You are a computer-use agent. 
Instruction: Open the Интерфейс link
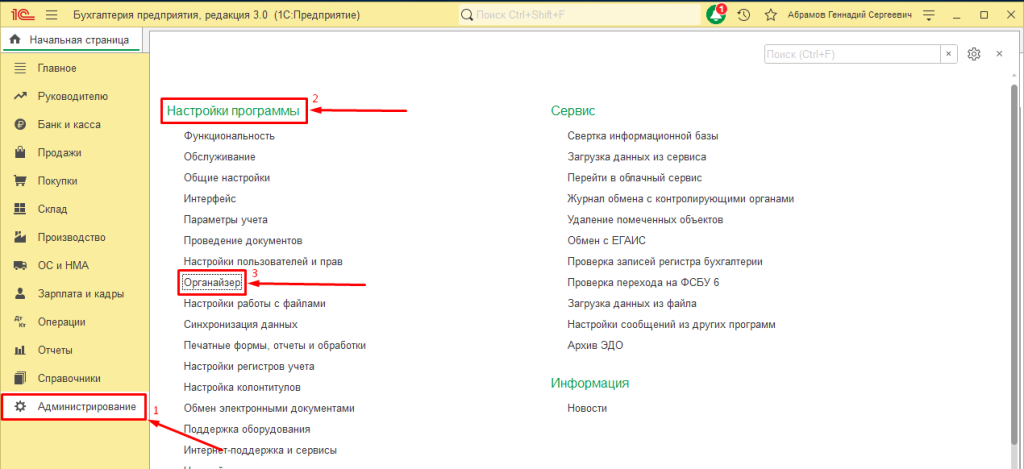click(x=210, y=199)
